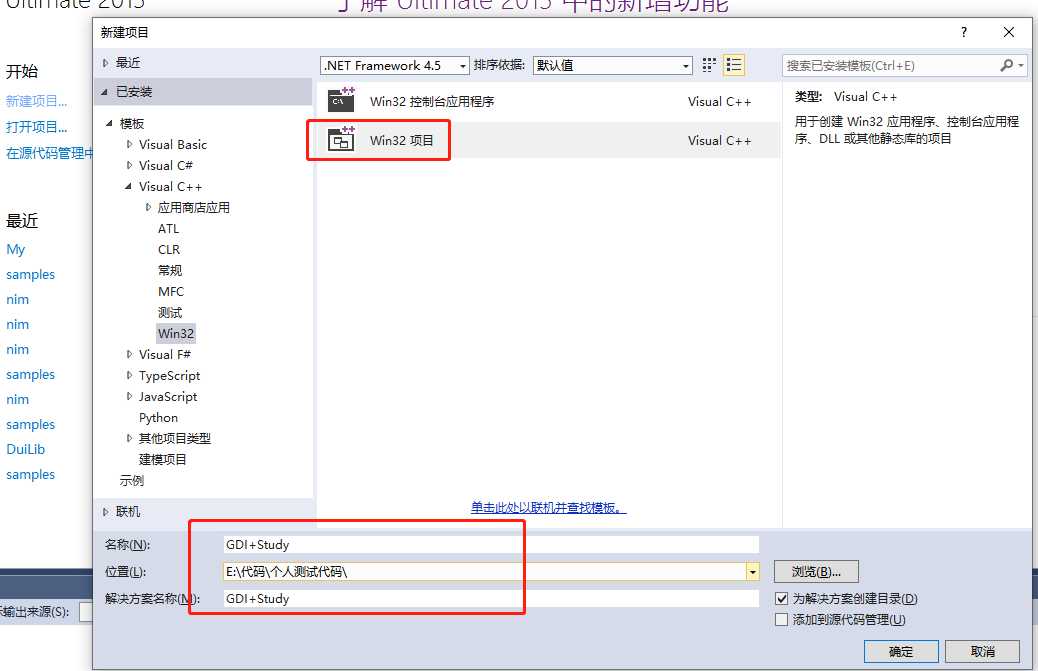Click the 浏览(B)... button
This screenshot has width=1038, height=671.
[x=816, y=572]
